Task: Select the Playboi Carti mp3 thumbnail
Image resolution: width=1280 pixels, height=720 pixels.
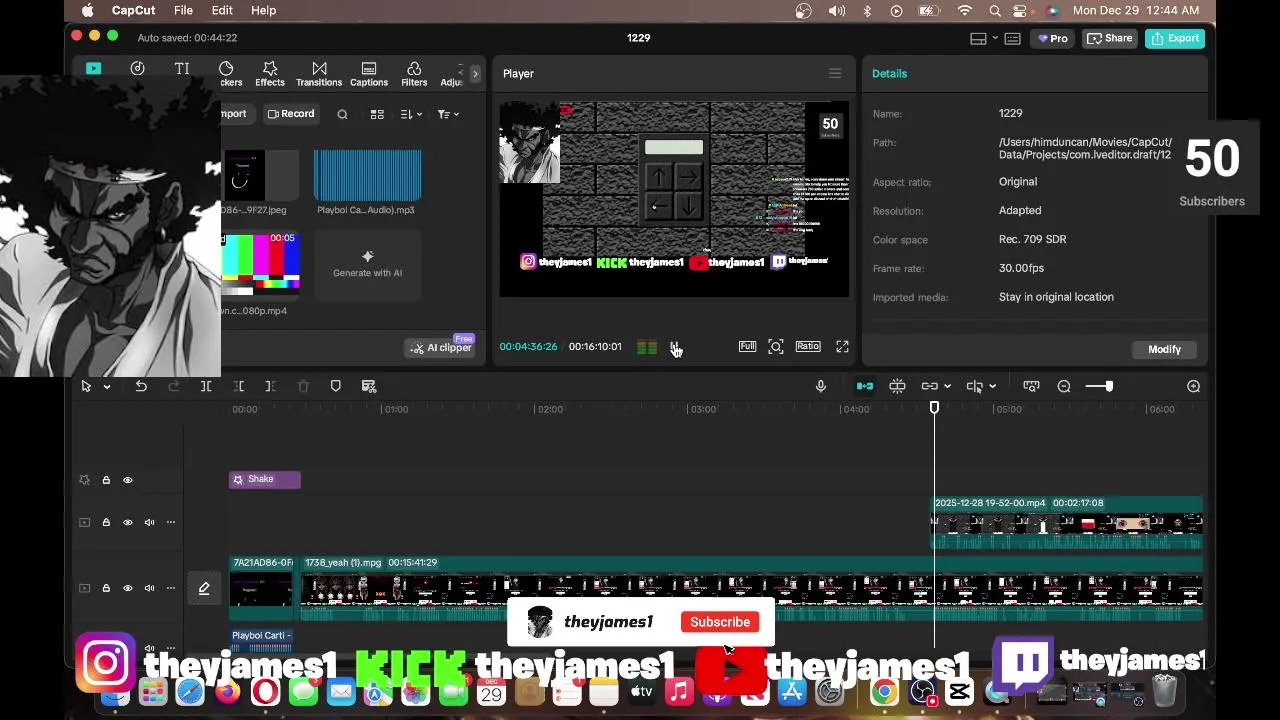Action: pos(368,175)
